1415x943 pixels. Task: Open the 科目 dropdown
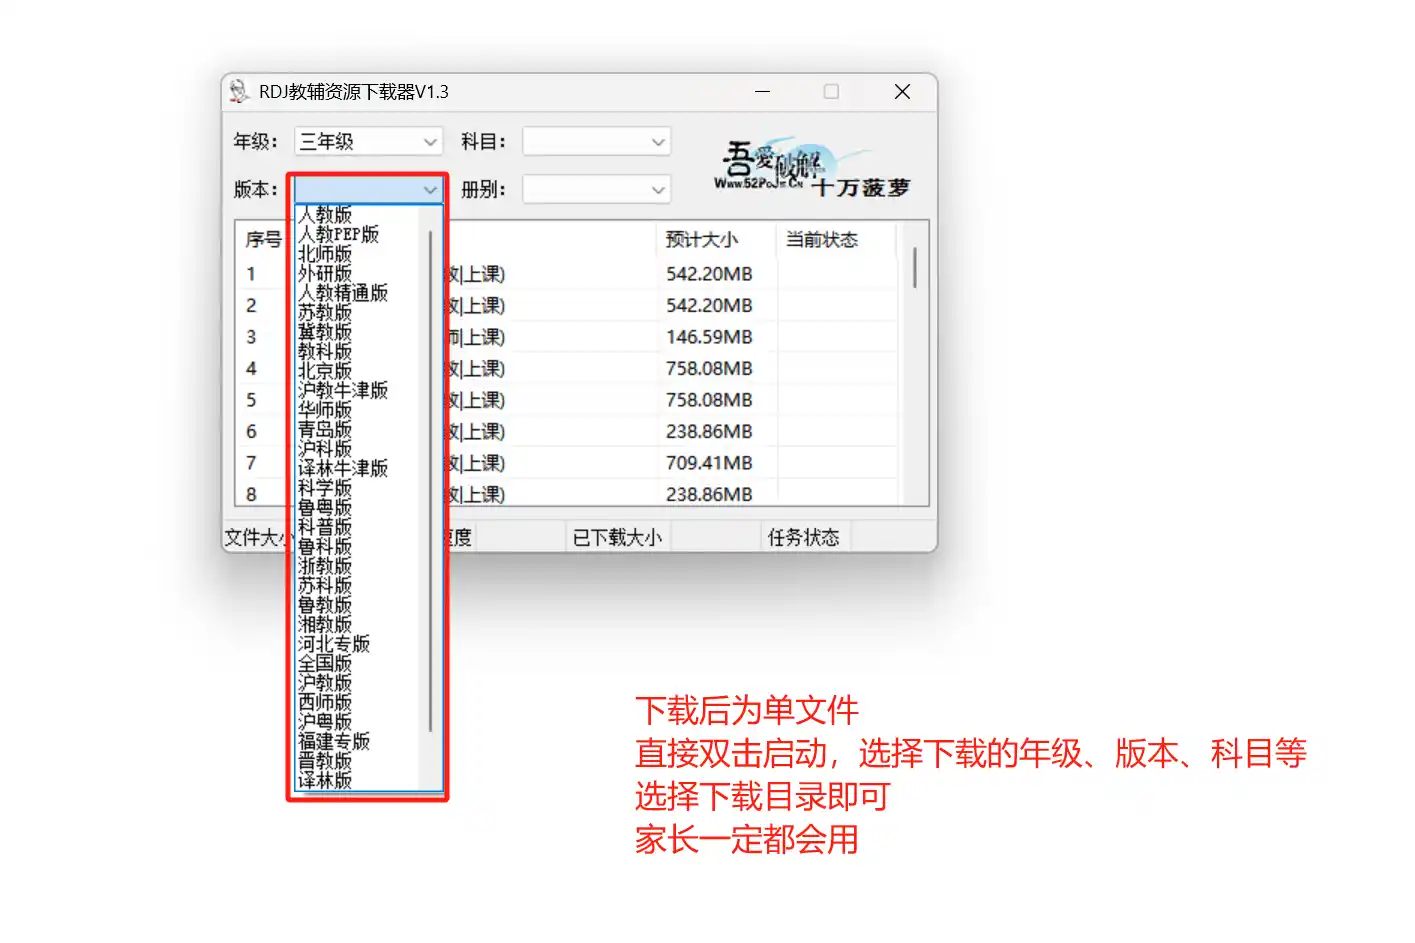tap(596, 142)
